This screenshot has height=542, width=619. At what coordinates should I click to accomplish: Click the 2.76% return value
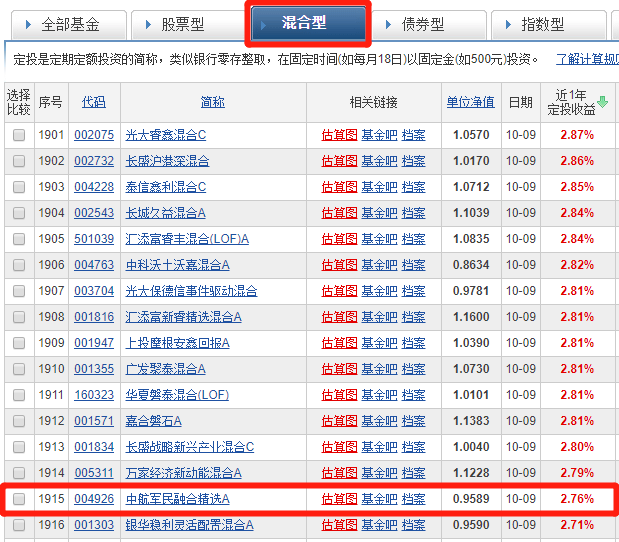(x=577, y=499)
